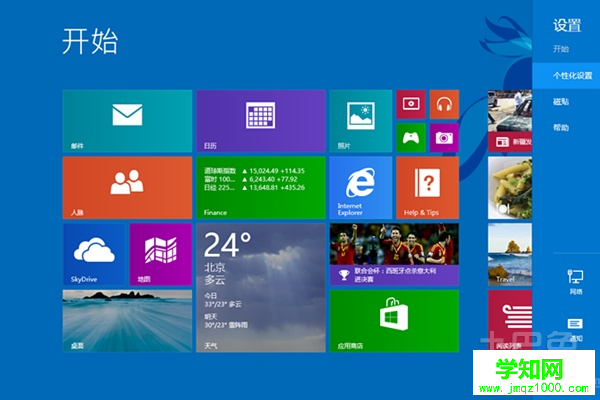Click the 通知 notifications icon in Settings
This screenshot has width=600, height=400.
[x=575, y=330]
